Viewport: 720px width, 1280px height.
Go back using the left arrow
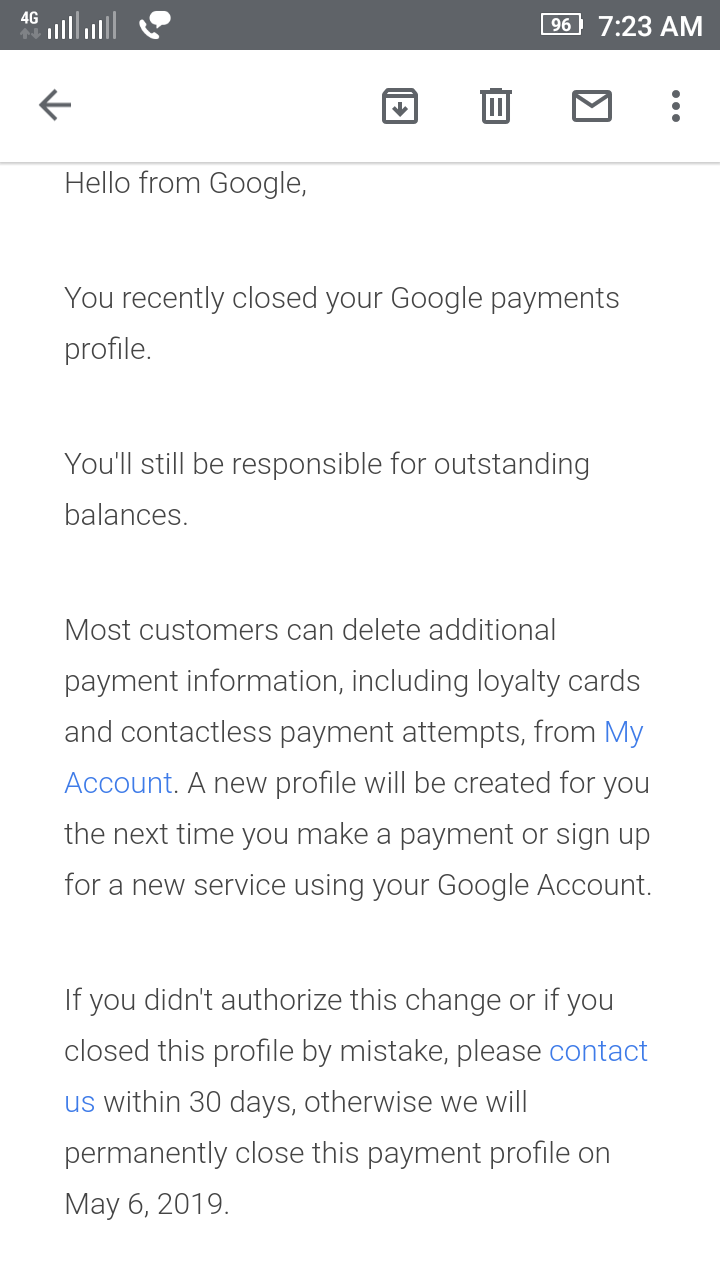coord(55,105)
